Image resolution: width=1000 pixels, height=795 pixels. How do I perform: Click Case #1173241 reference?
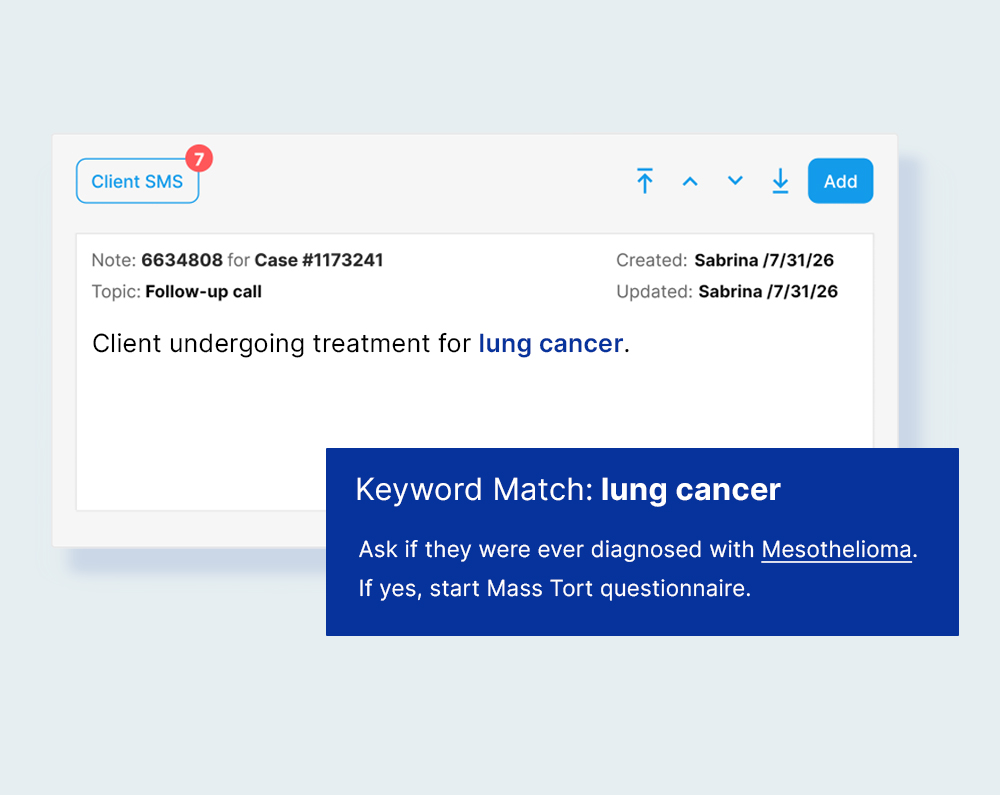(318, 260)
